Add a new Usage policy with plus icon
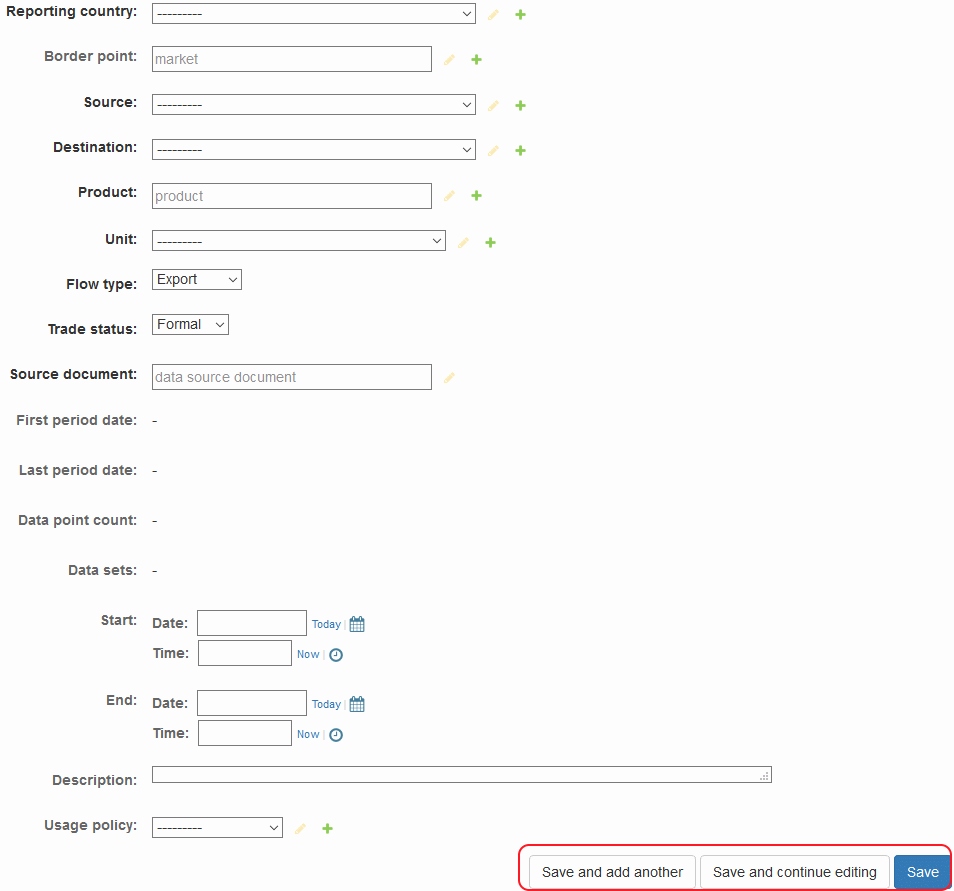 point(327,828)
